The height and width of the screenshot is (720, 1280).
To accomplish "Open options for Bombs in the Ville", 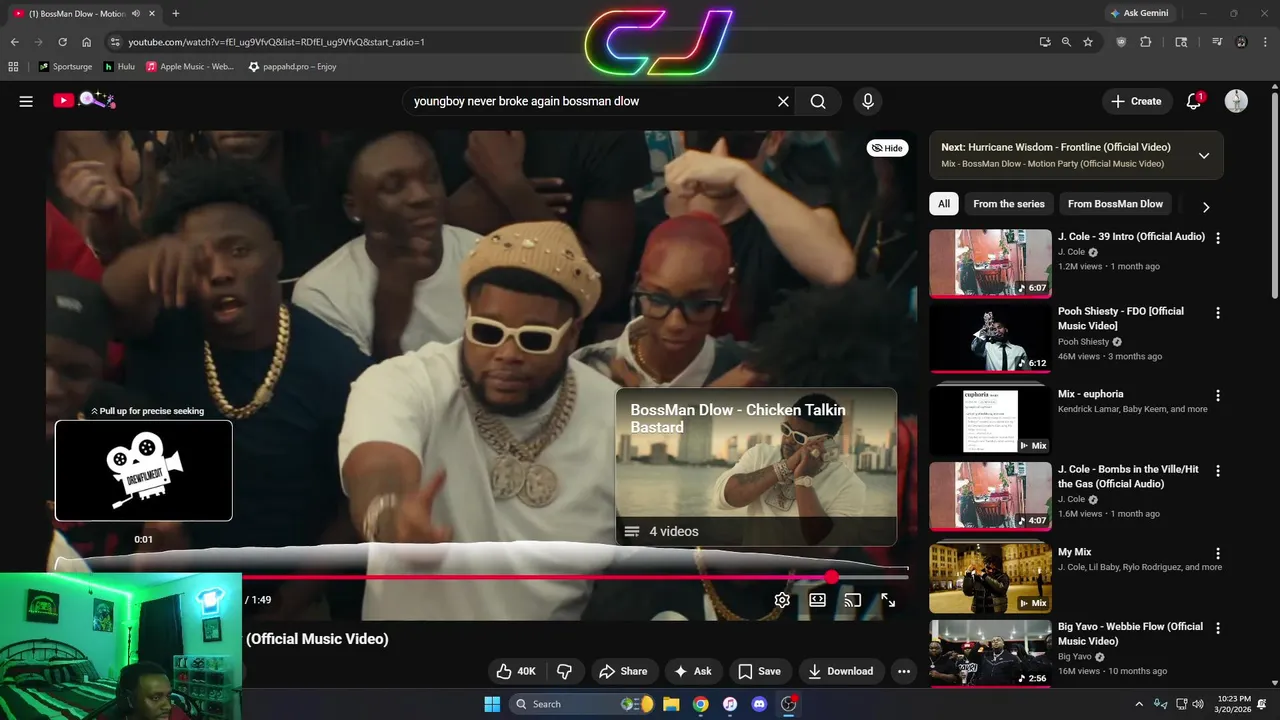I will pyautogui.click(x=1218, y=470).
